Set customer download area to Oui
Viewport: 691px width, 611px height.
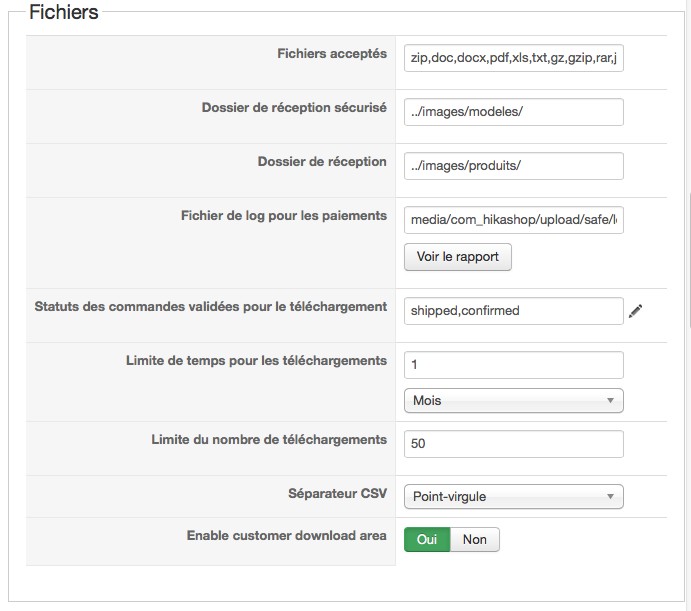[x=427, y=539]
